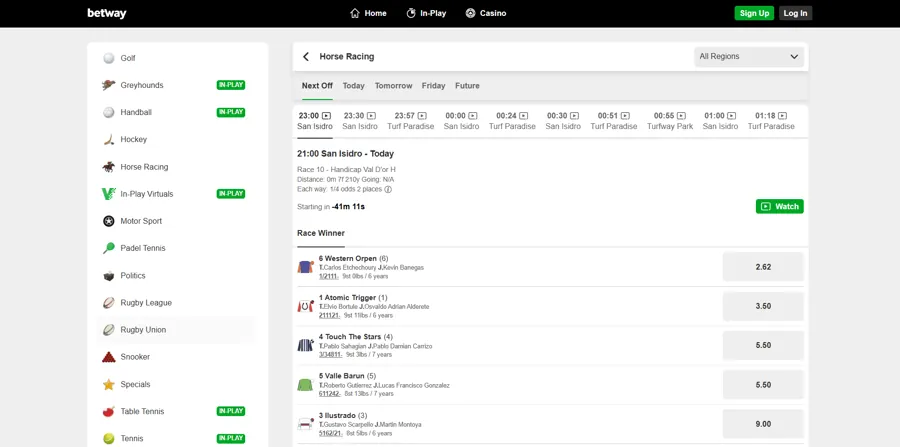Click the Hockey stick icon
Image resolution: width=900 pixels, height=447 pixels.
[108, 139]
